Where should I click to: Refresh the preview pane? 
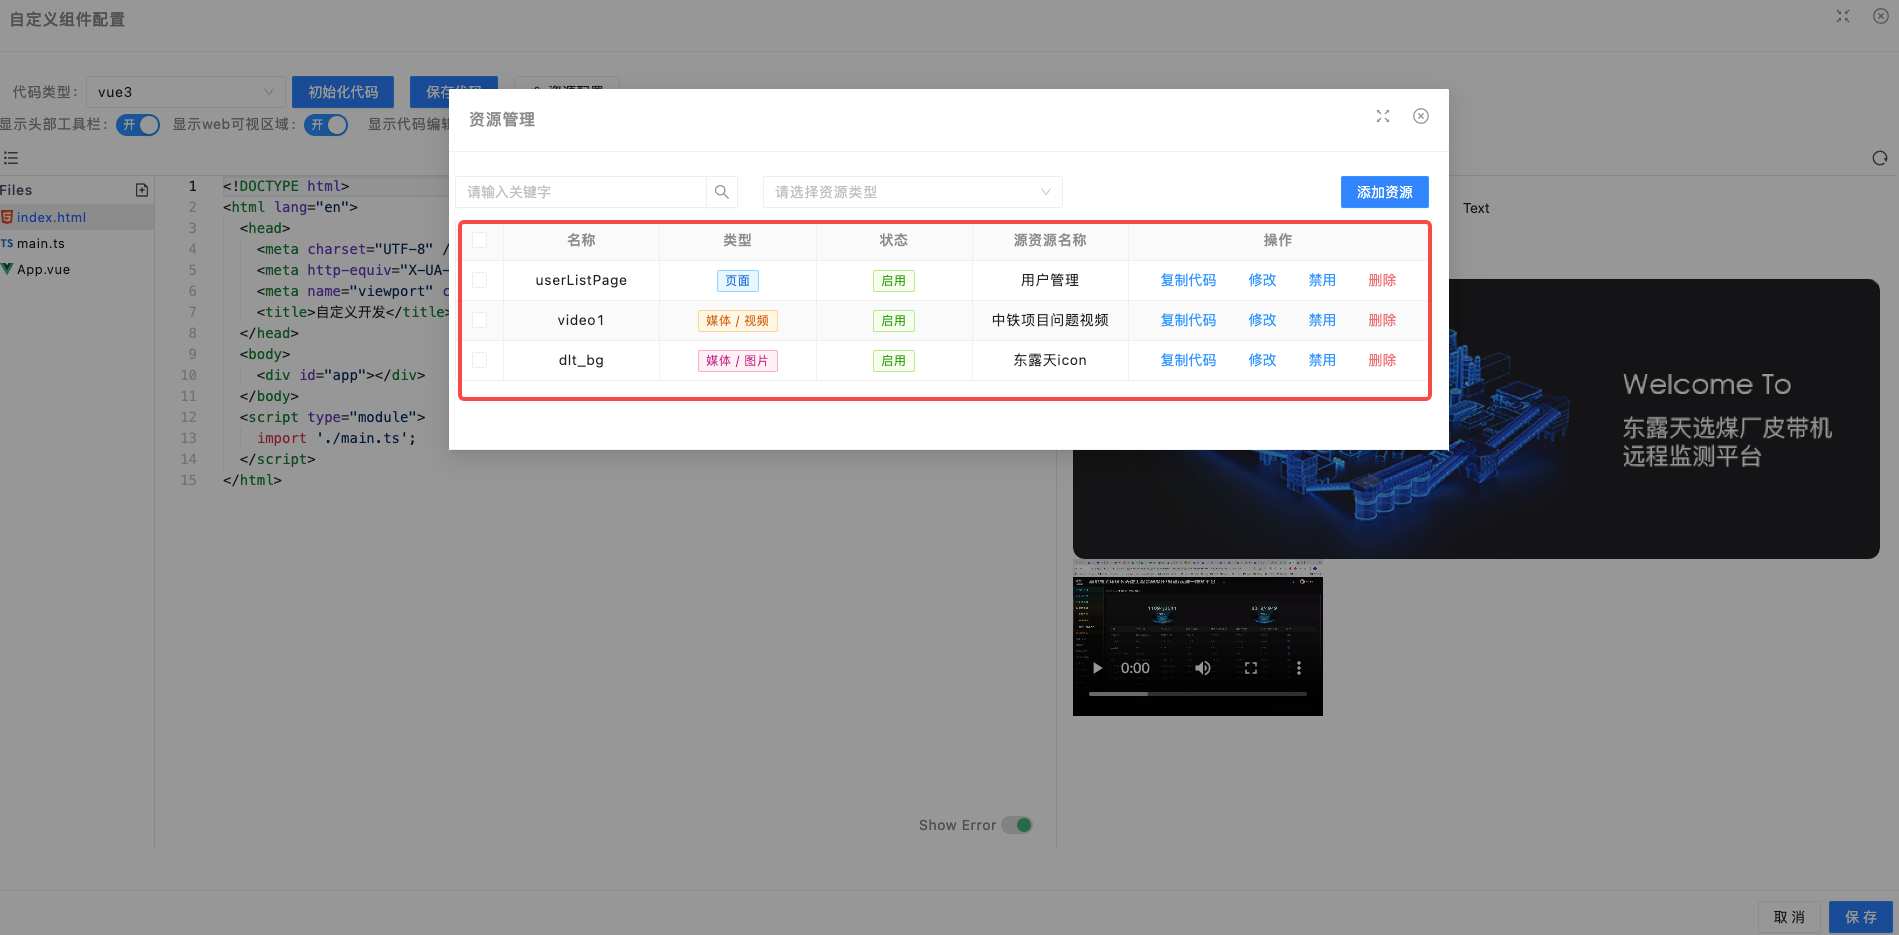(1880, 158)
